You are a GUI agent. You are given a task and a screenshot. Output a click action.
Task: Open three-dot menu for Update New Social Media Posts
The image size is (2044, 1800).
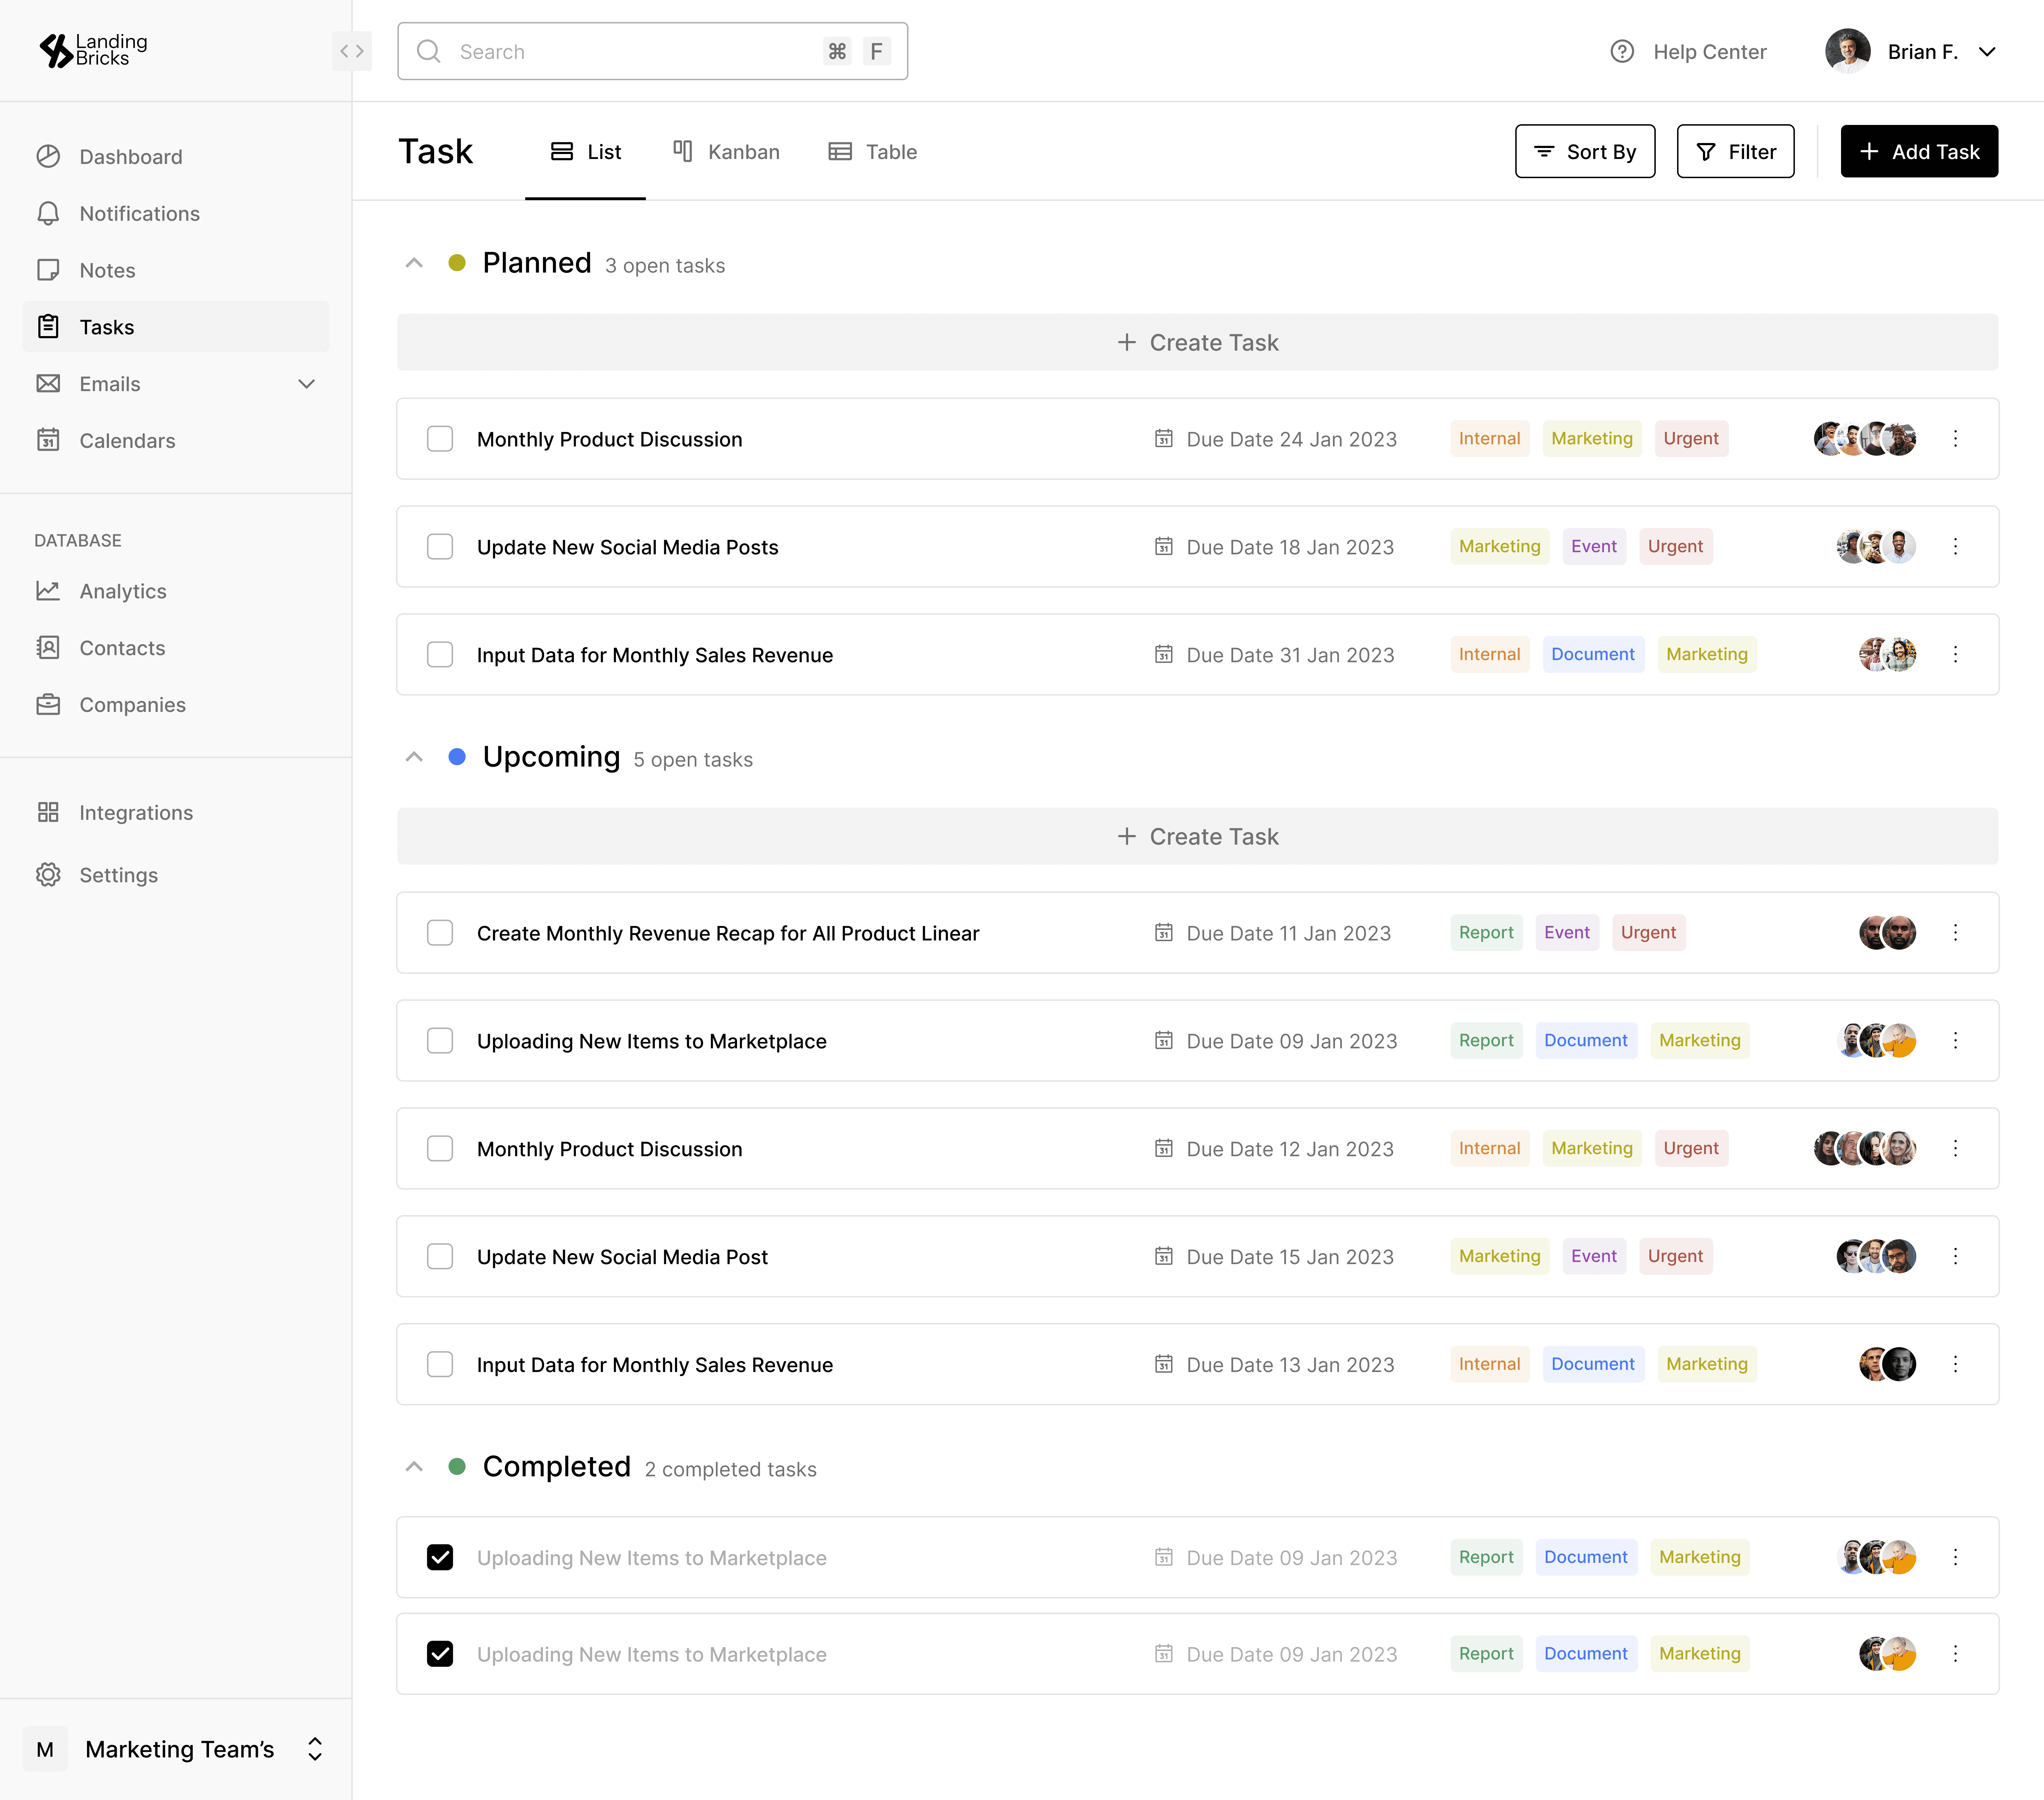pos(1955,546)
